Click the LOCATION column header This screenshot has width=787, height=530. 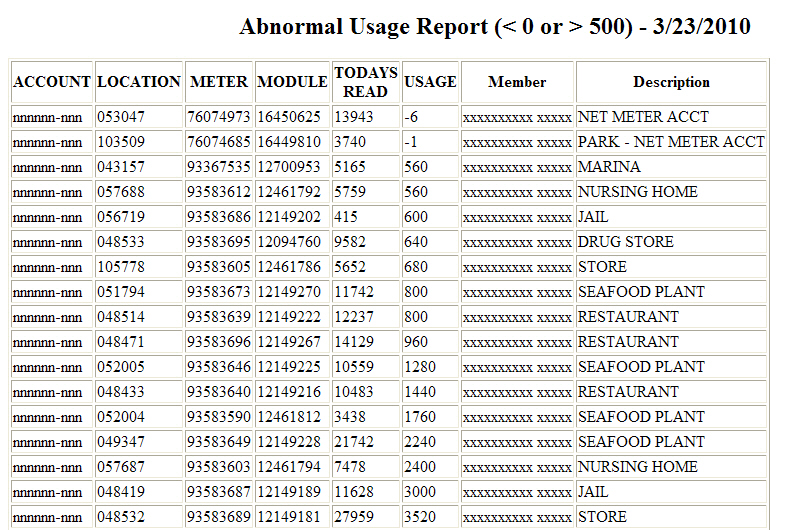pyautogui.click(x=139, y=82)
